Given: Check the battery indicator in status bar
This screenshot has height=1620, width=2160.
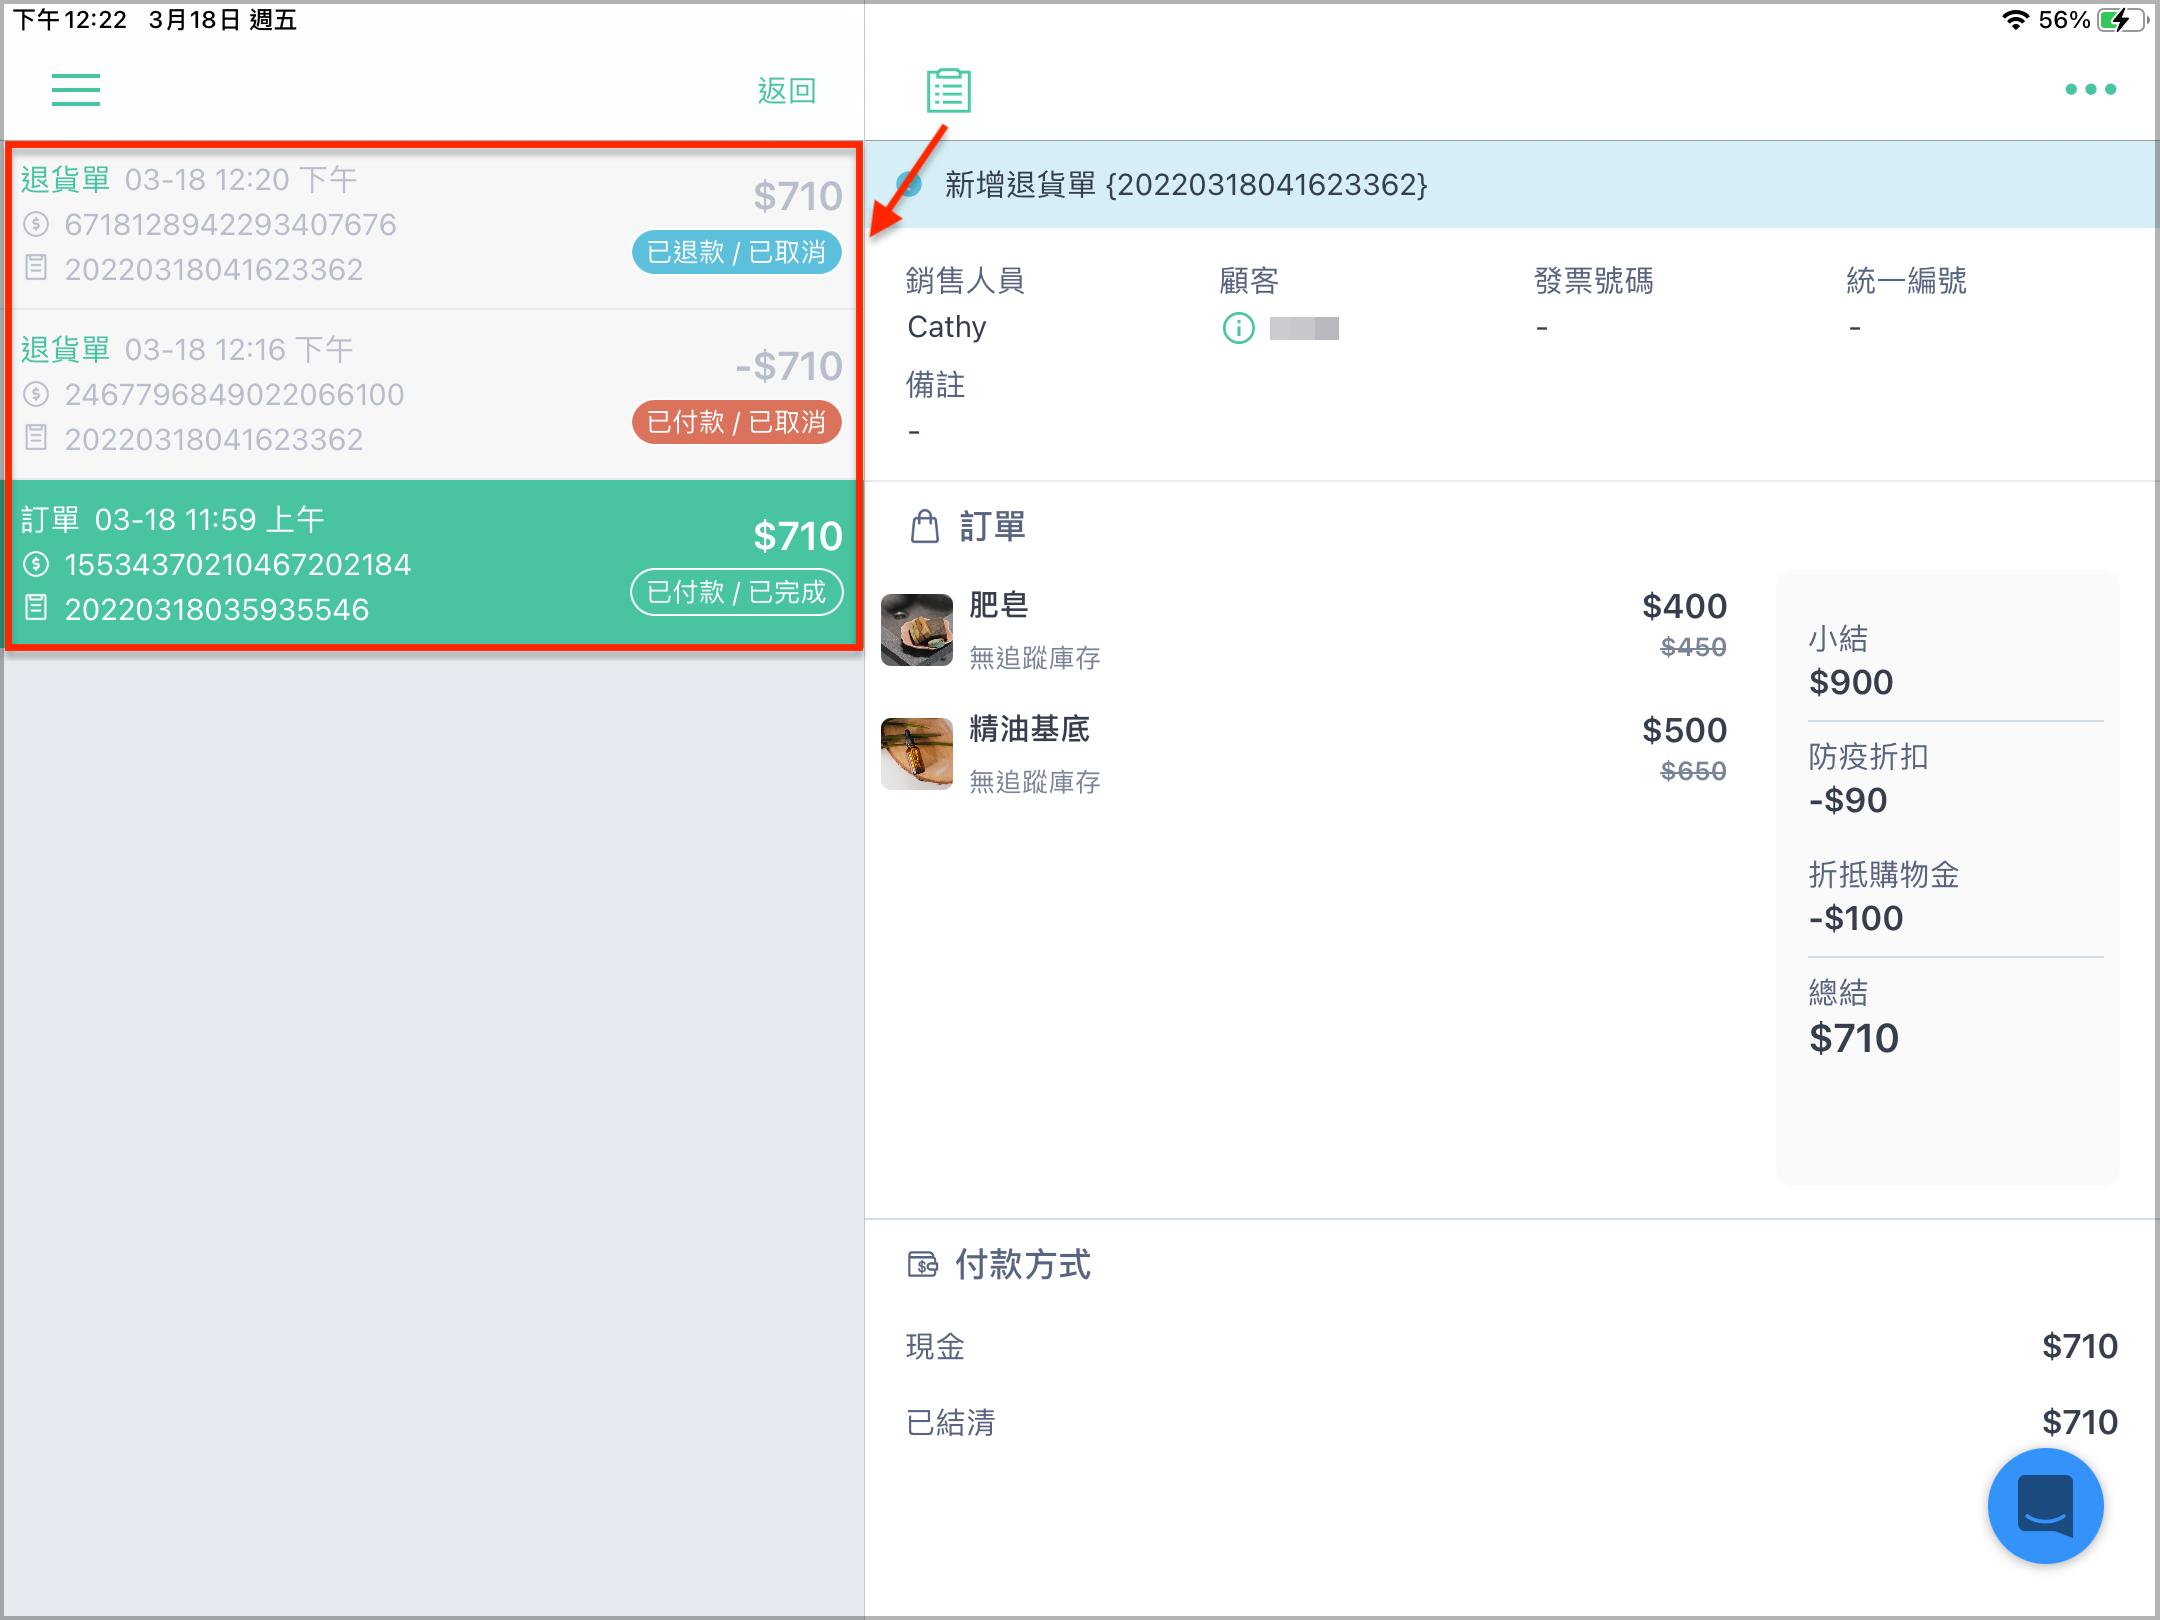Looking at the screenshot, I should click(2120, 20).
